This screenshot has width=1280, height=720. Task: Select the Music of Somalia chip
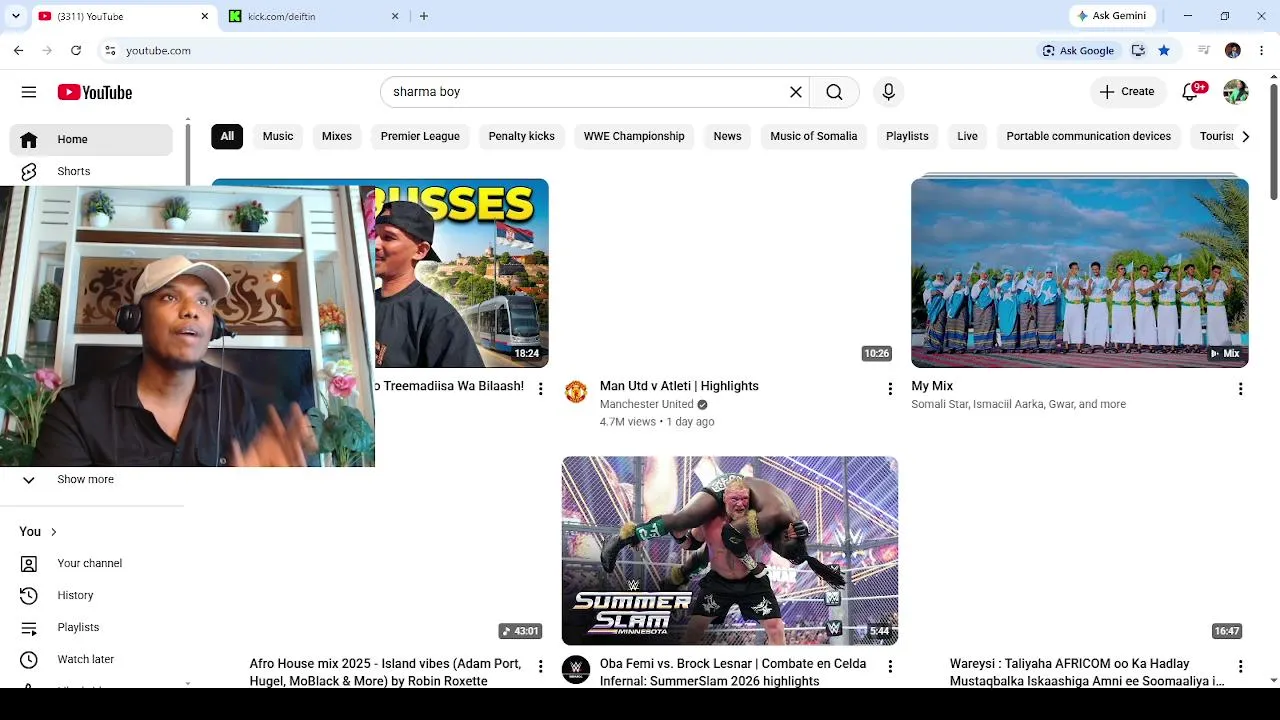coord(814,136)
